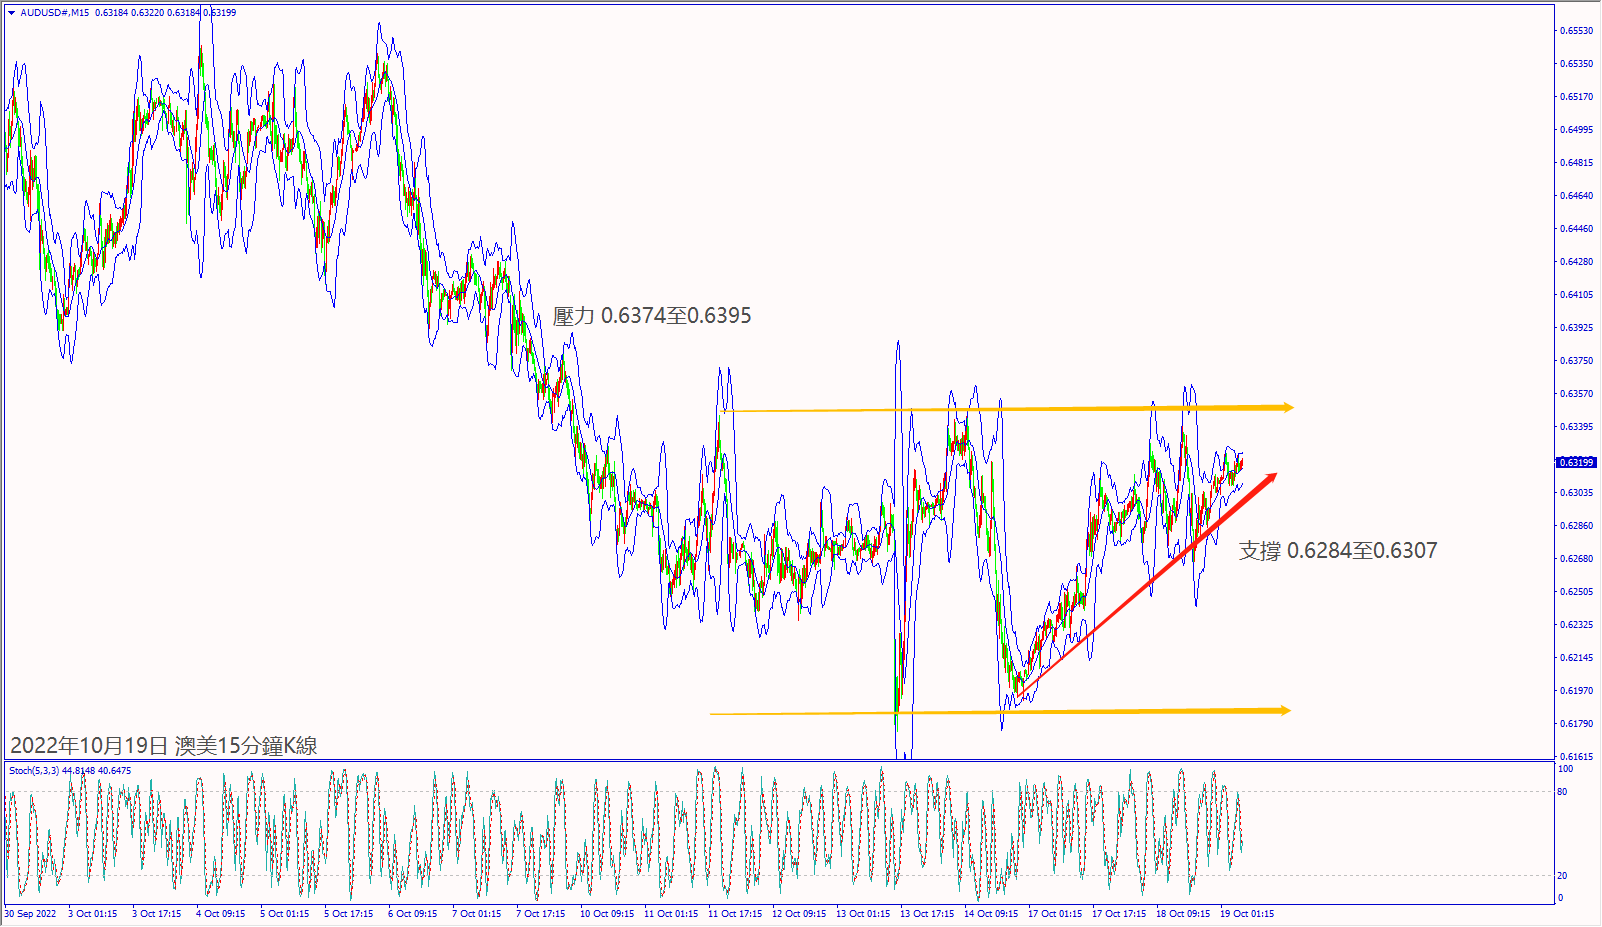
Task: Click time axis label 3 Oct 01:15
Action: (x=93, y=914)
